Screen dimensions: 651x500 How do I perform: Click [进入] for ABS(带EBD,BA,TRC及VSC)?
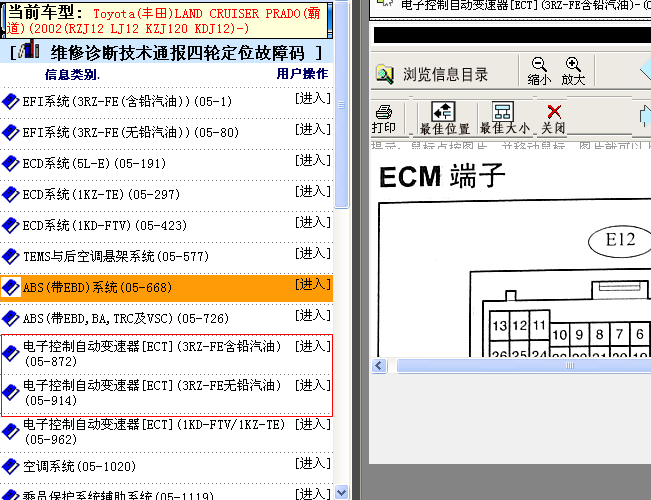click(313, 316)
